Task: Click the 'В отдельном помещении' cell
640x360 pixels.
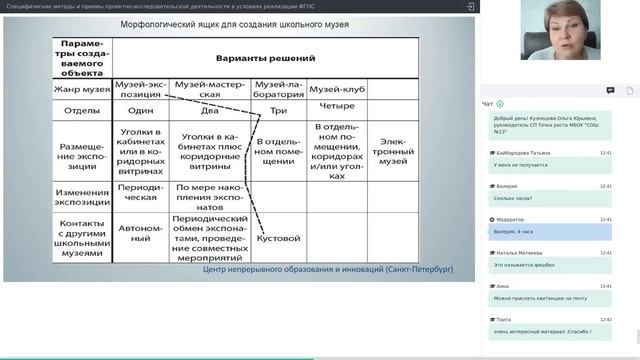Action: point(279,151)
